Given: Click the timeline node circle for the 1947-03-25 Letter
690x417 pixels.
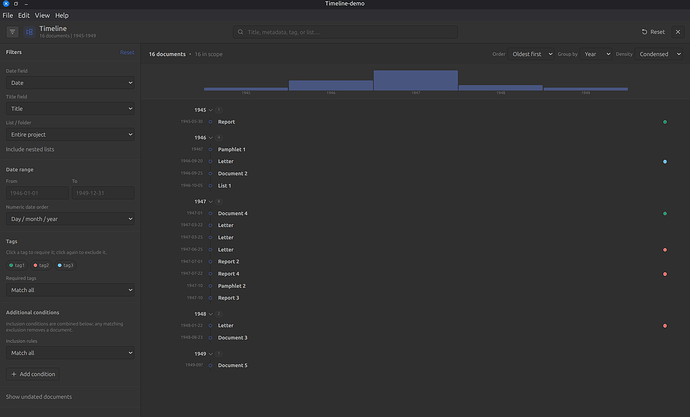Looking at the screenshot, I should pyautogui.click(x=210, y=238).
